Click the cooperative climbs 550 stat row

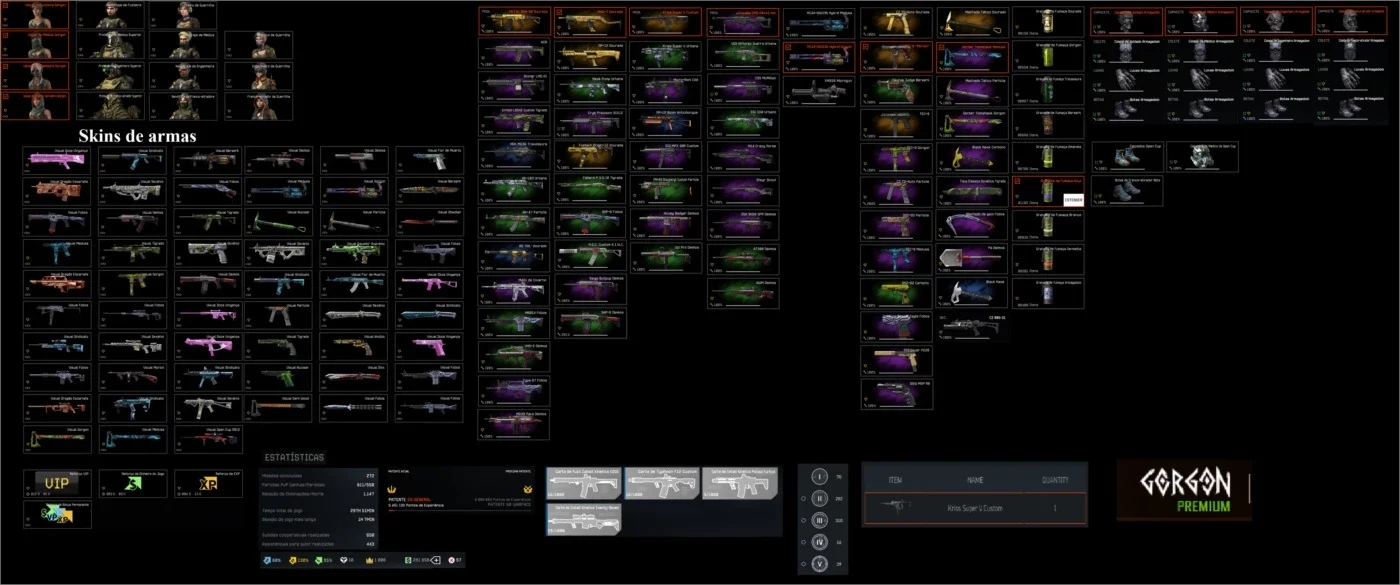318,535
